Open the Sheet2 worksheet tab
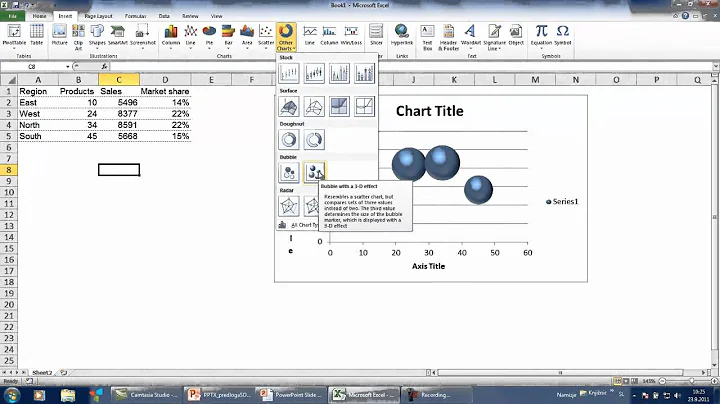 tap(42, 373)
